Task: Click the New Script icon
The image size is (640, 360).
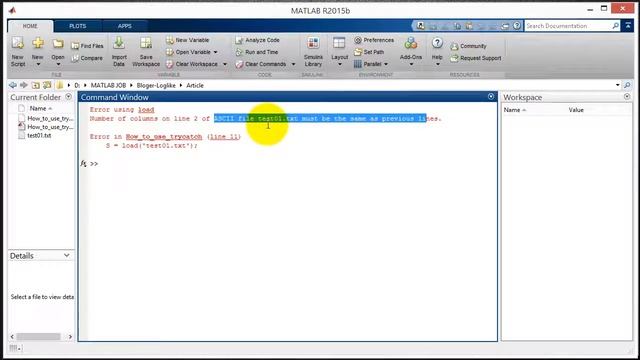Action: tap(18, 52)
